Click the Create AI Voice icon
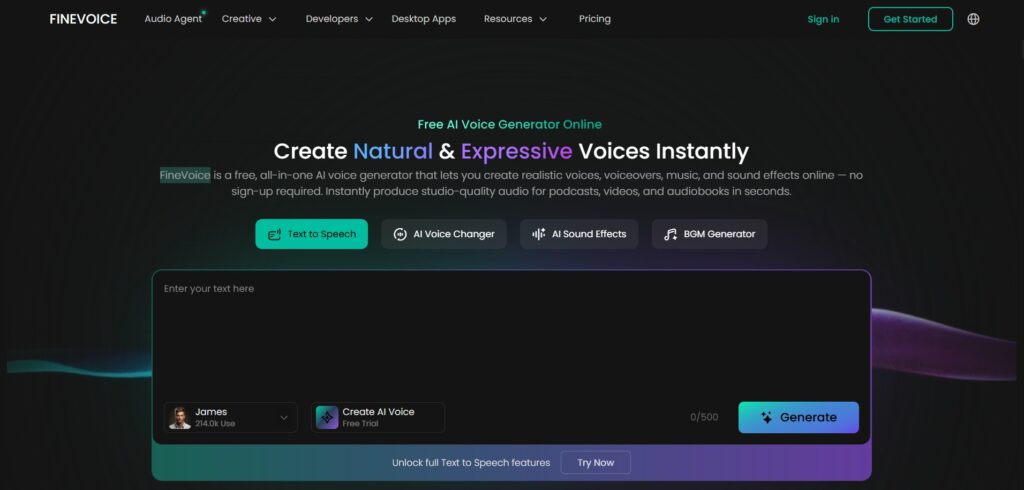Viewport: 1024px width, 490px height. pos(327,417)
